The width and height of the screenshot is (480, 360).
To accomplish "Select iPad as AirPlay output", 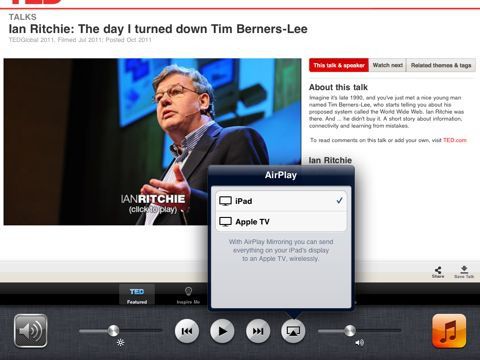I will pyautogui.click(x=281, y=201).
